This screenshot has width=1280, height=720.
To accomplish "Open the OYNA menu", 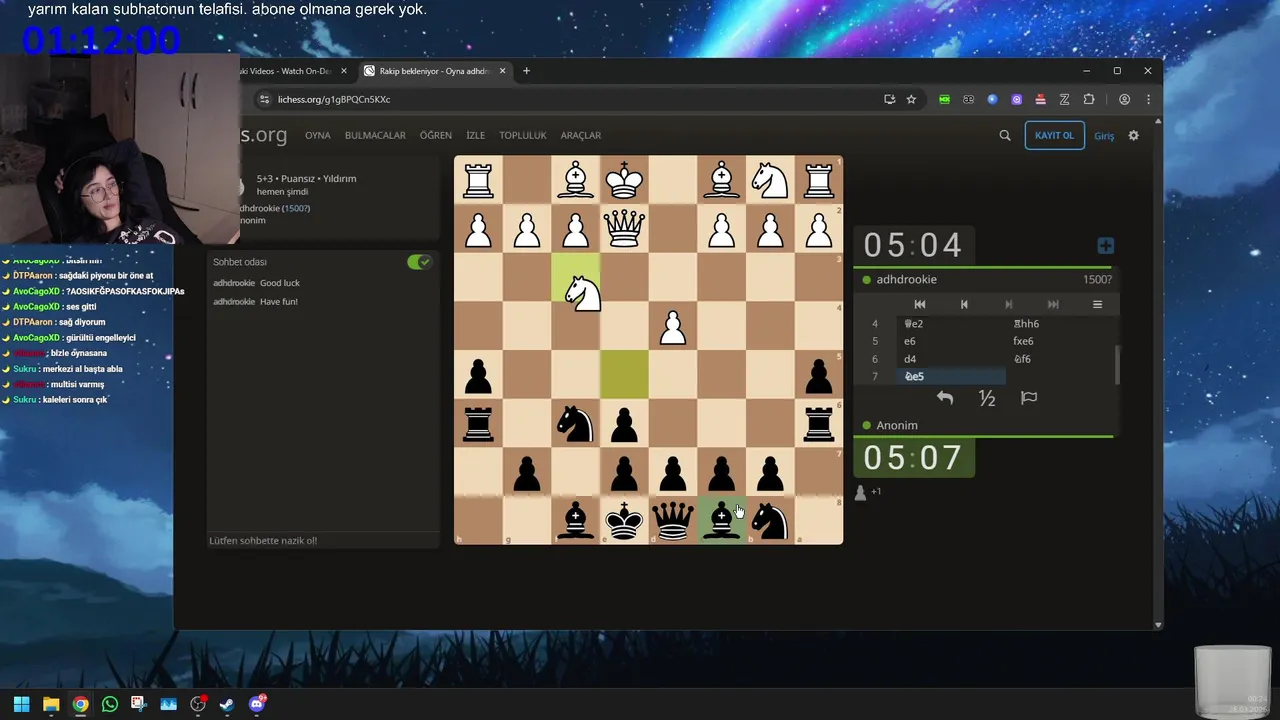I will [x=318, y=135].
